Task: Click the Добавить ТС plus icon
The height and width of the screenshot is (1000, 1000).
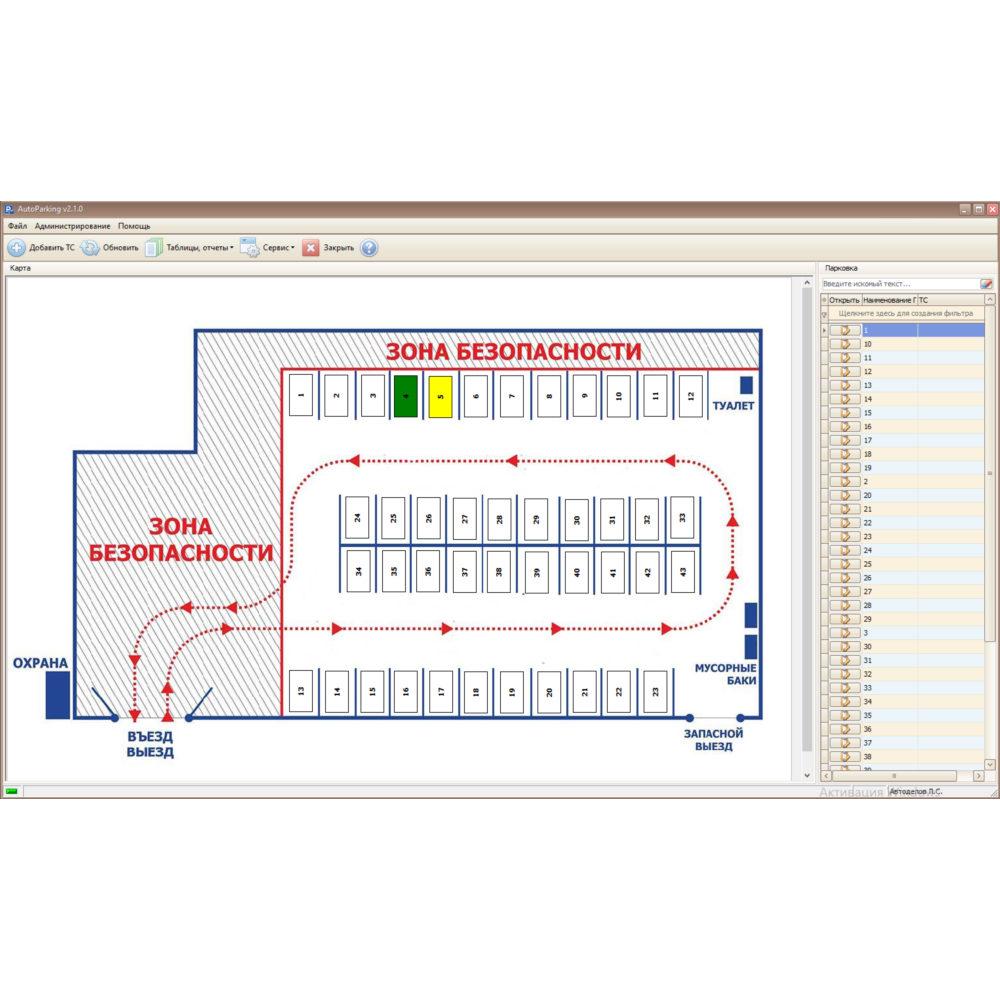Action: pyautogui.click(x=17, y=248)
